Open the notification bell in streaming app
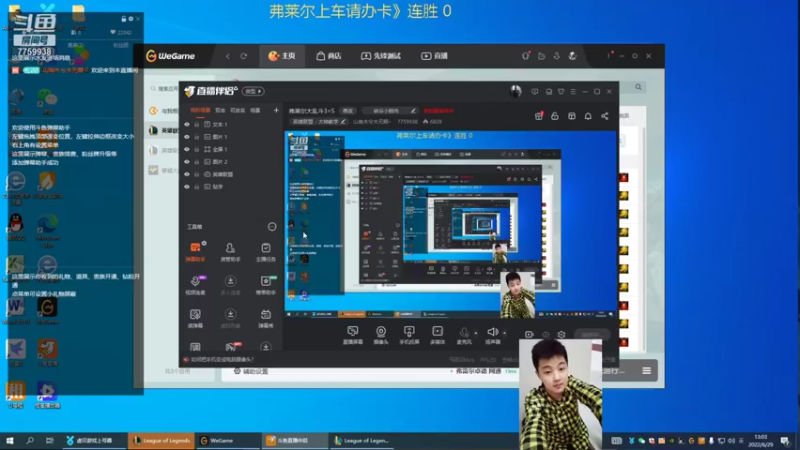Viewport: 800px width, 450px height. point(588,116)
